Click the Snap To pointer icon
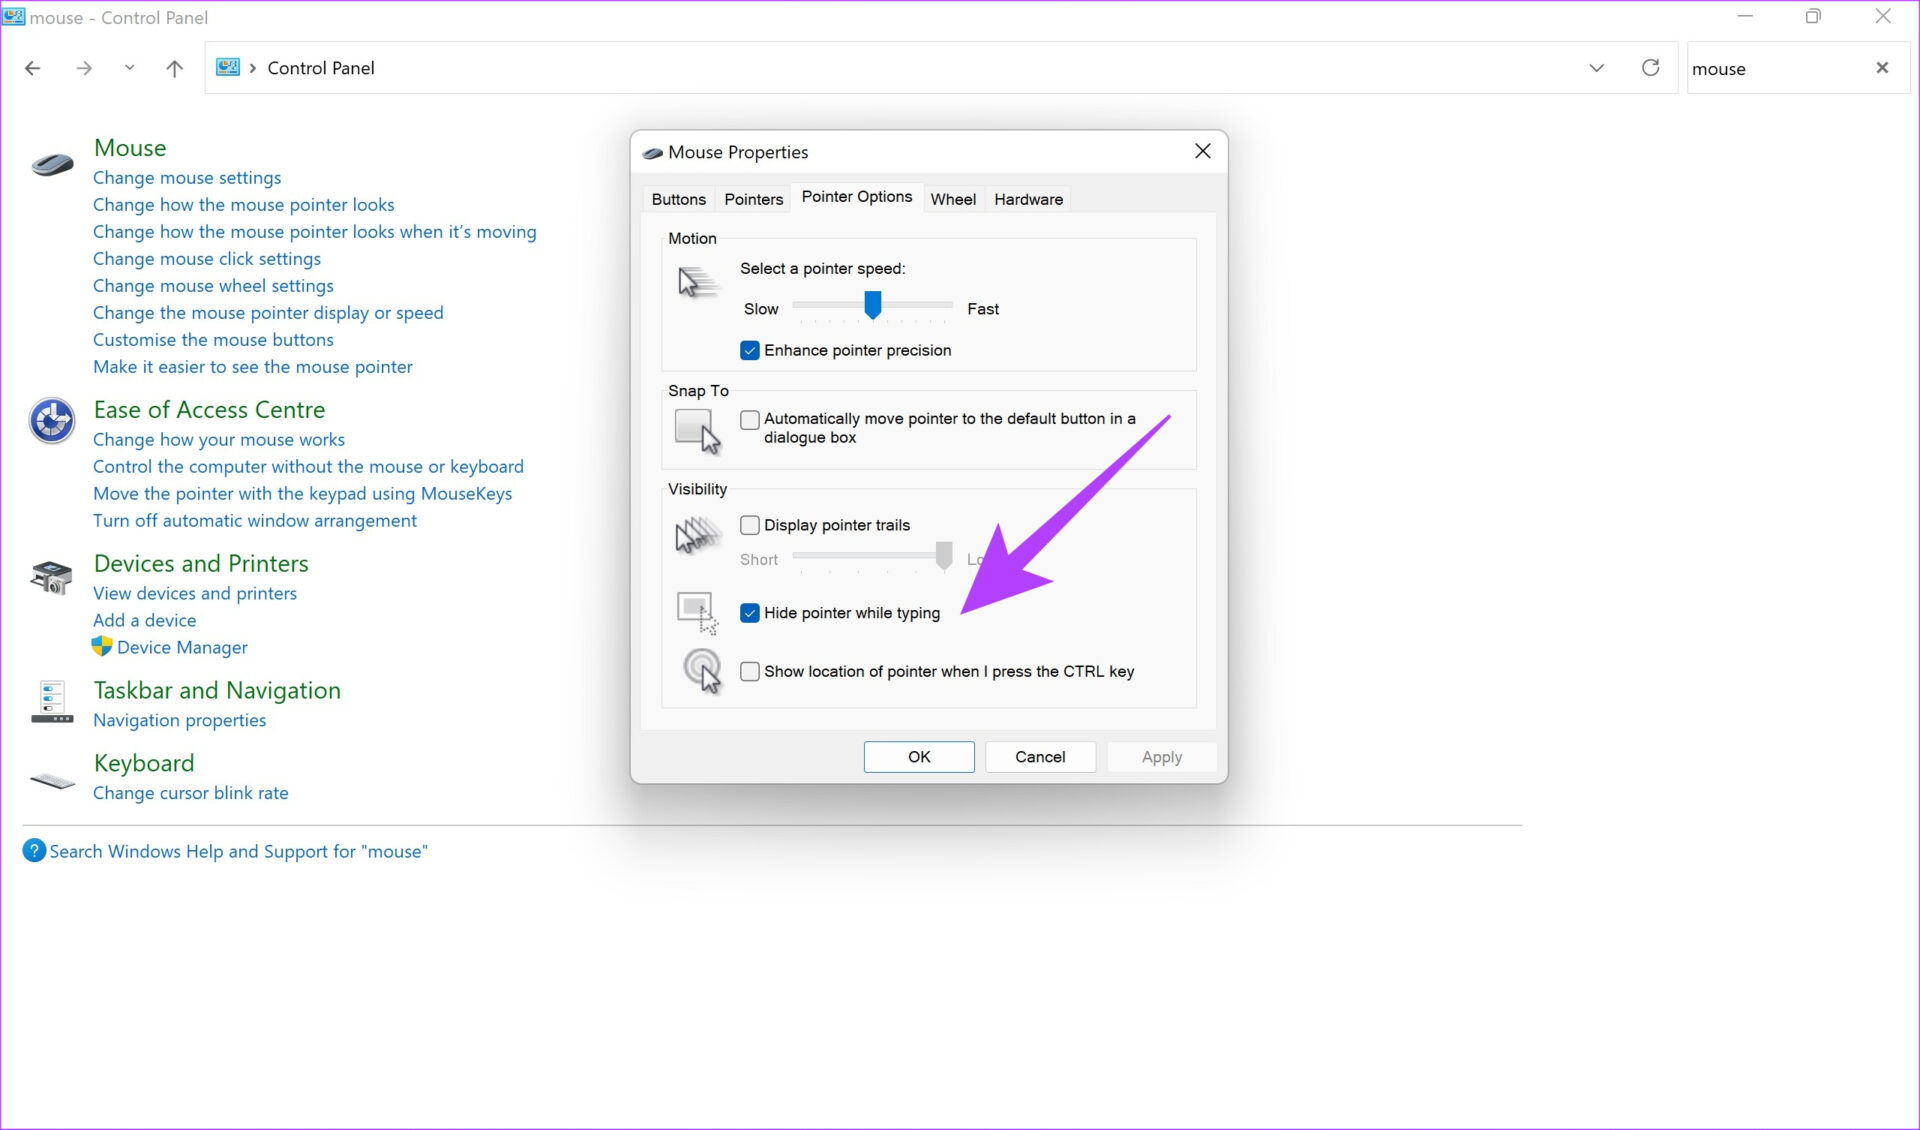This screenshot has width=1920, height=1130. (697, 431)
